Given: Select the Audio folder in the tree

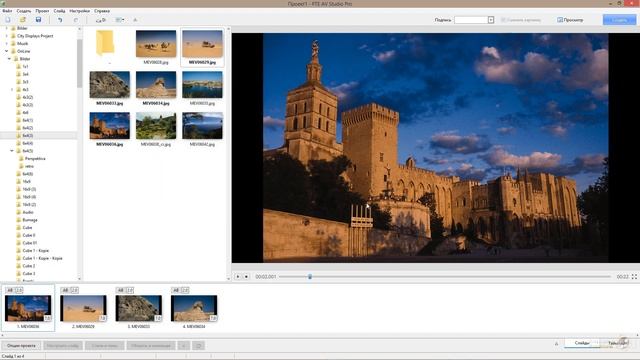Looking at the screenshot, I should click(x=28, y=212).
